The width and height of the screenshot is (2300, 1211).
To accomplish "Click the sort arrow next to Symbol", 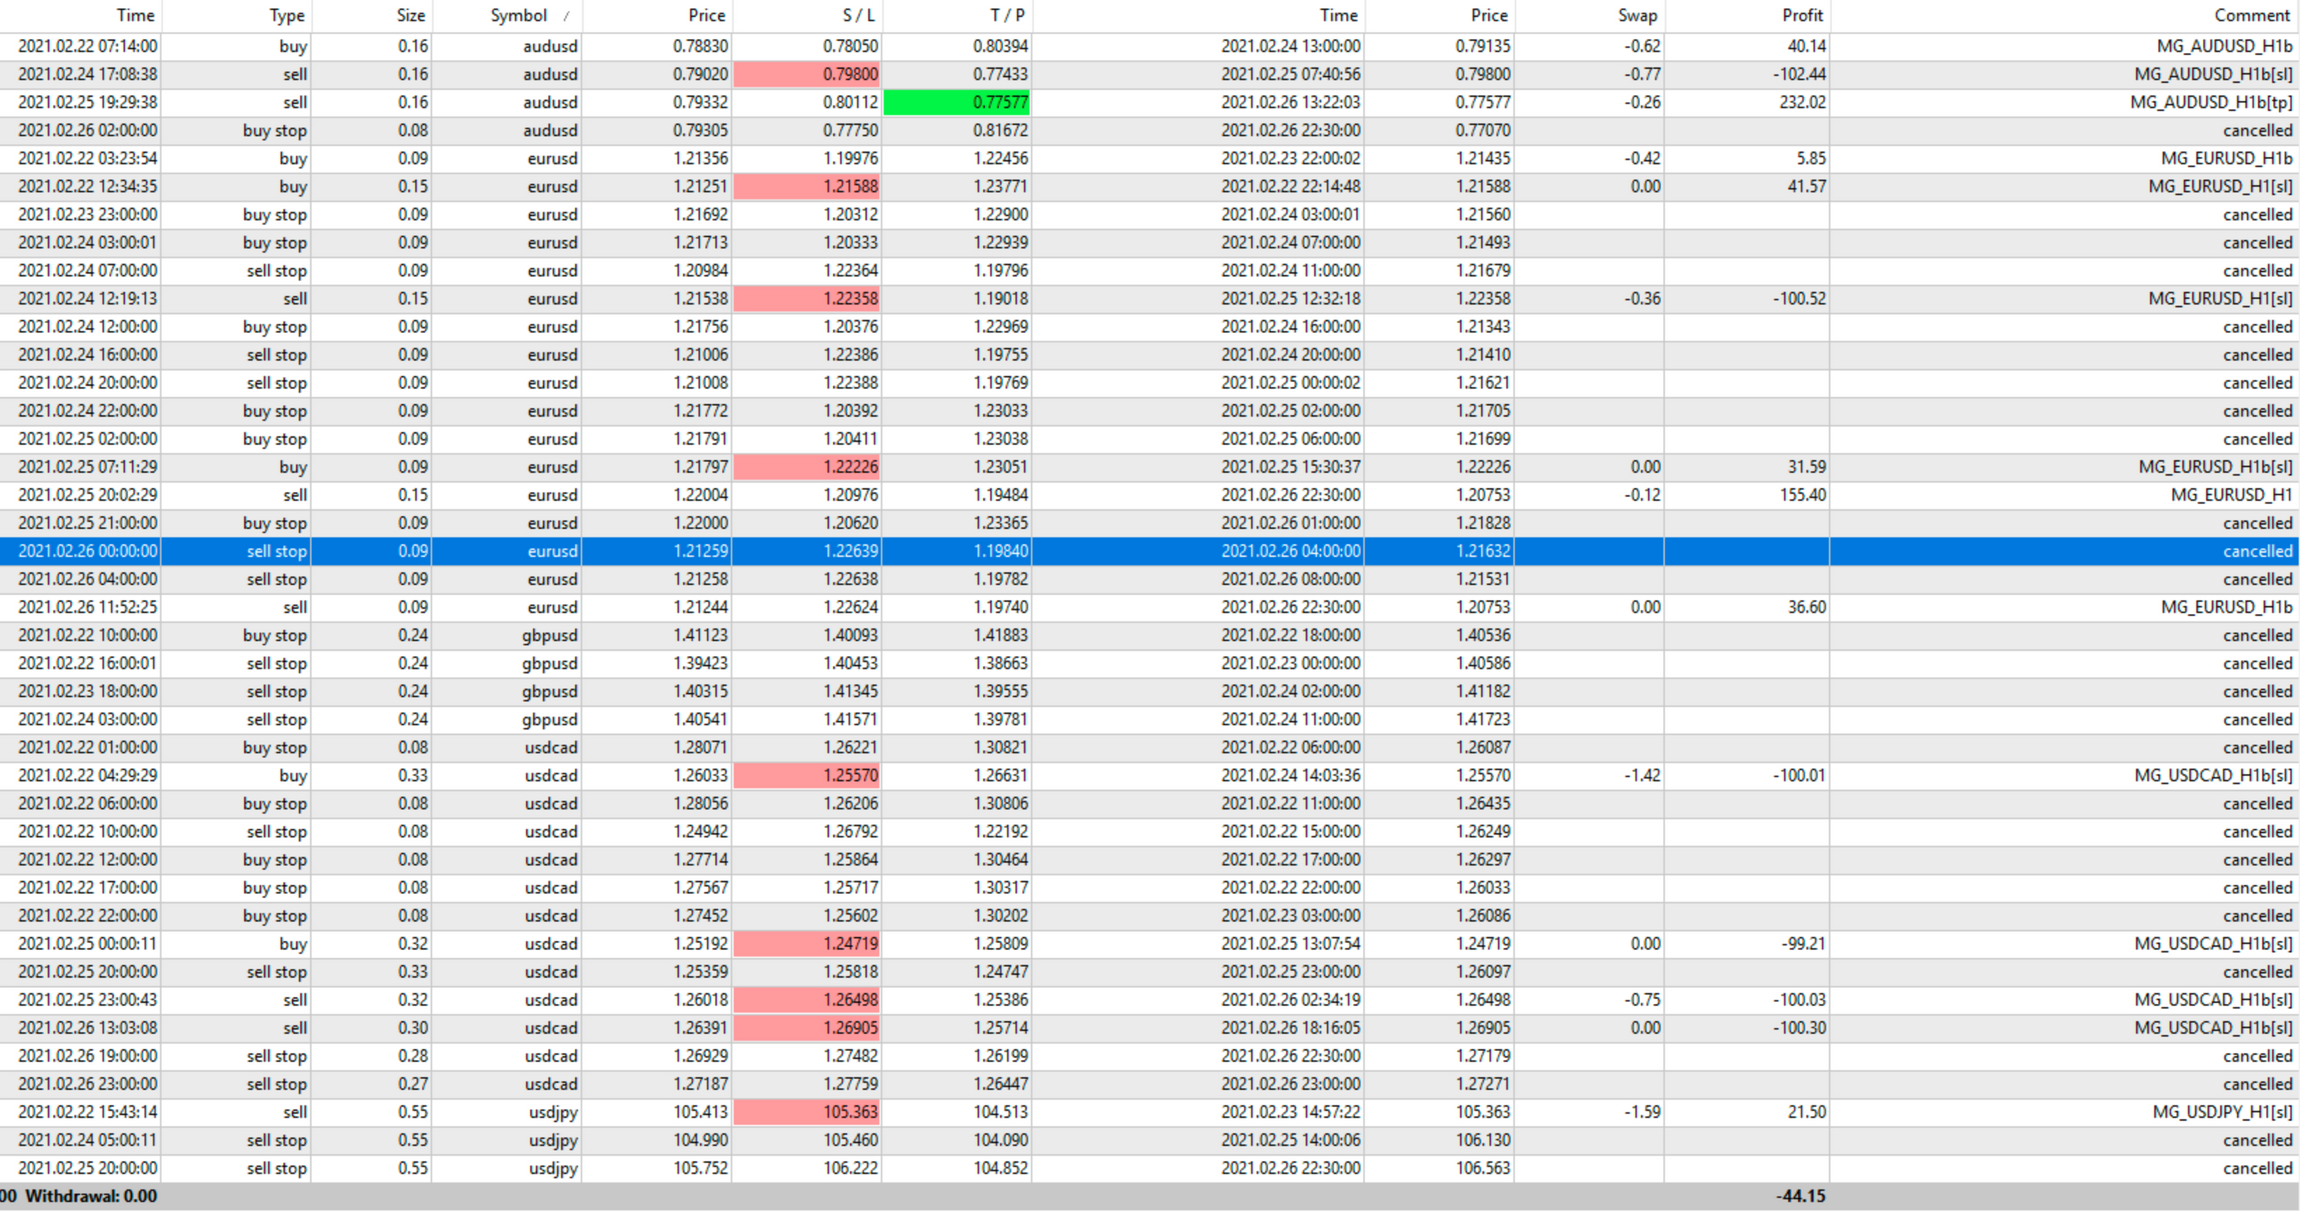I will 566,16.
